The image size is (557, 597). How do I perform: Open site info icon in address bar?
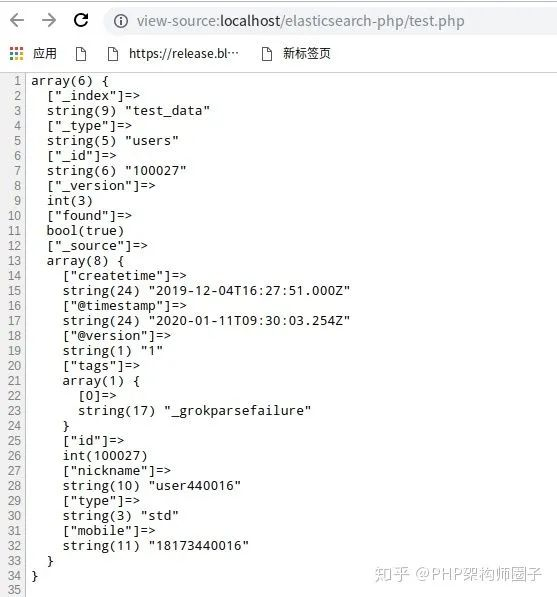pos(121,21)
